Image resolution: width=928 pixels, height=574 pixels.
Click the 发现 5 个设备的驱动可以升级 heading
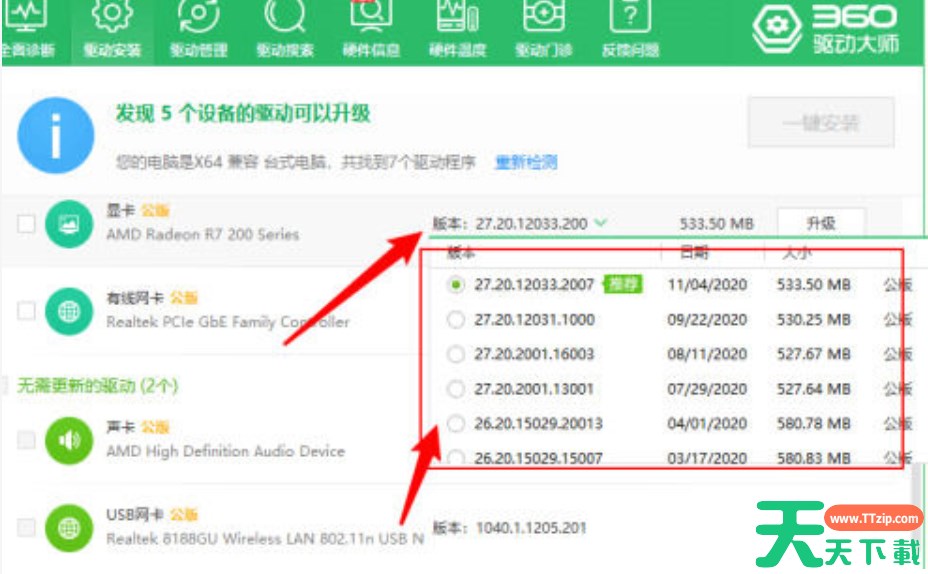[x=243, y=113]
